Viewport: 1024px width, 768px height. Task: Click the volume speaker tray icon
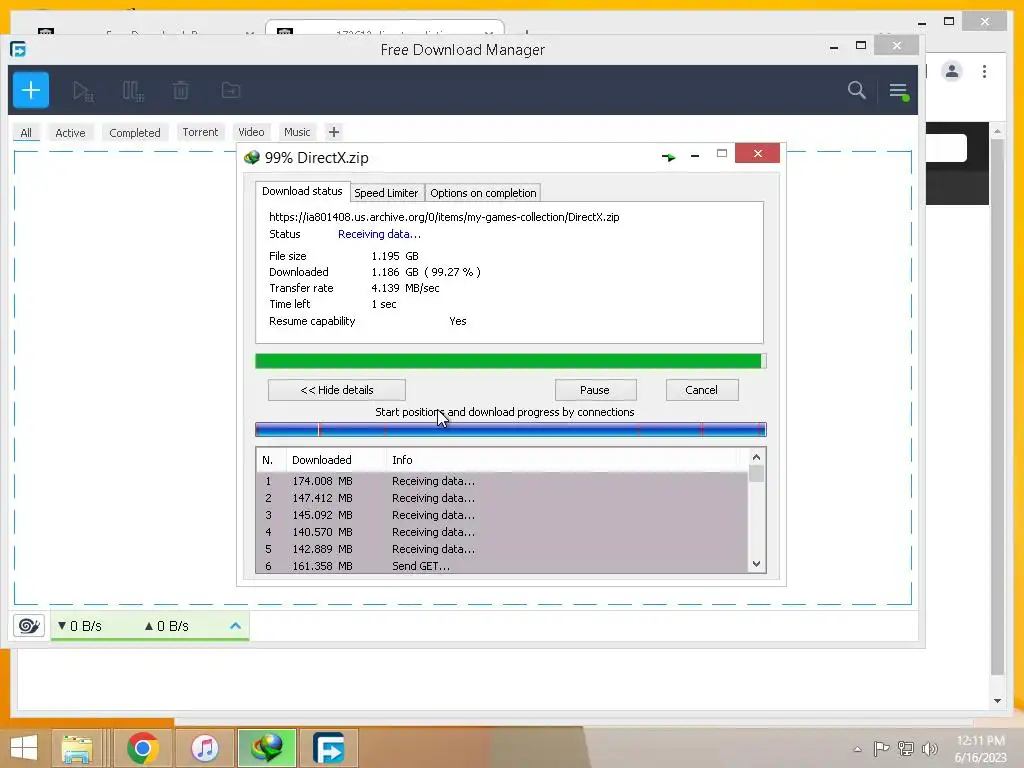pyautogui.click(x=929, y=748)
